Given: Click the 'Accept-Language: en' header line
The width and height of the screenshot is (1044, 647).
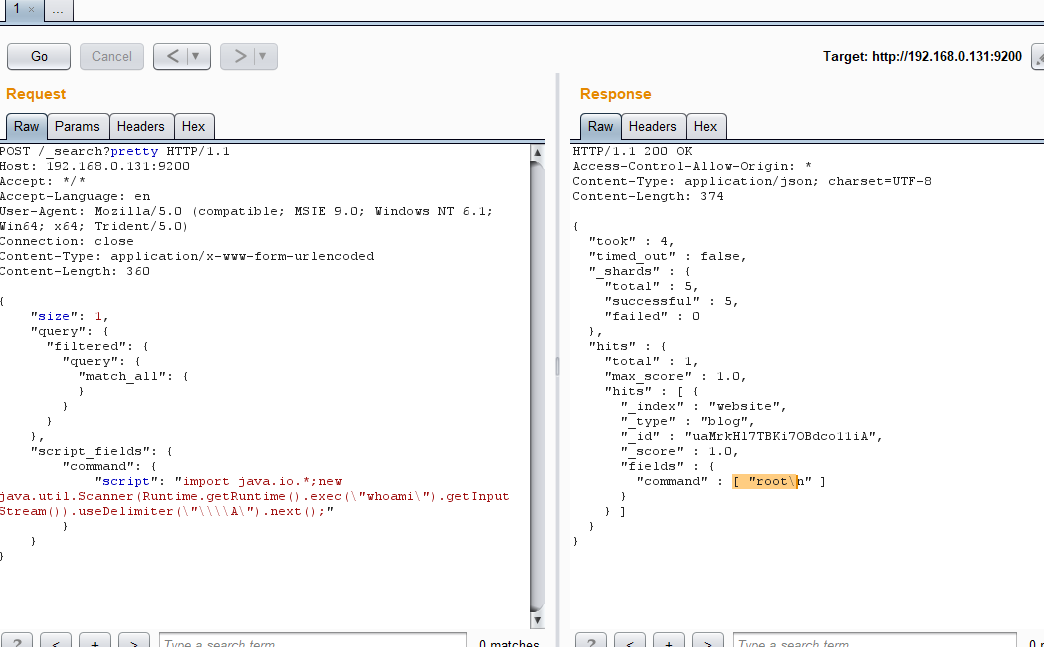Looking at the screenshot, I should pos(75,196).
